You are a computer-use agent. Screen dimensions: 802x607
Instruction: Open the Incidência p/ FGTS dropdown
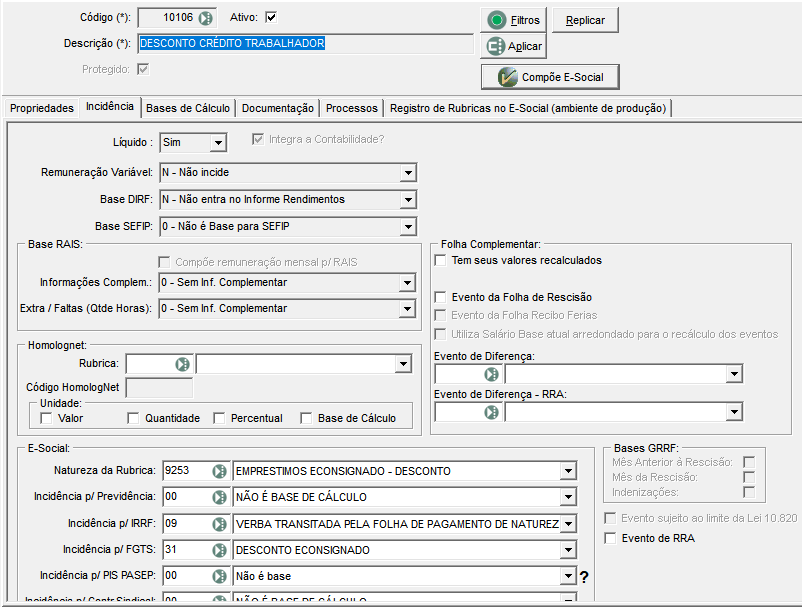[x=568, y=550]
